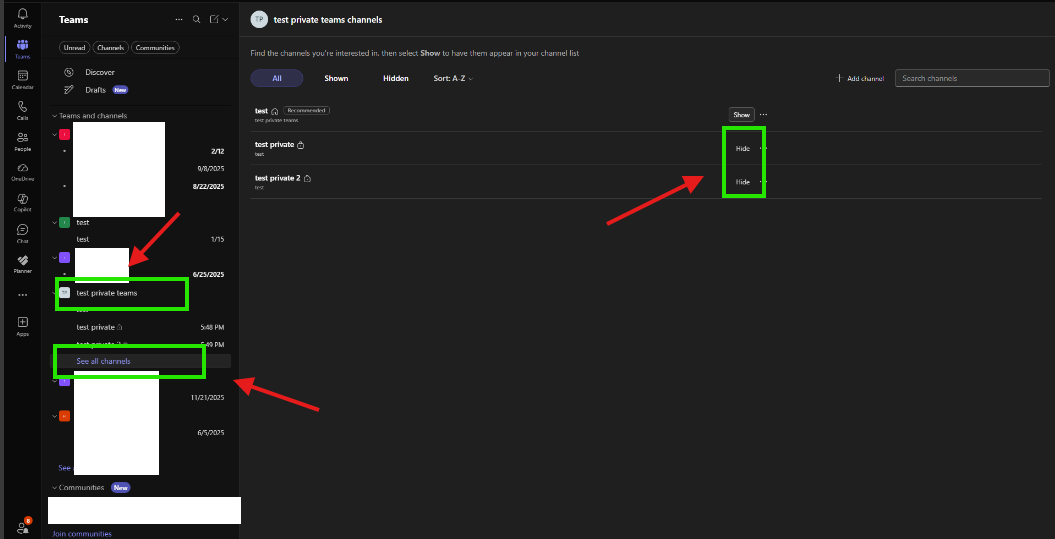Viewport: 1055px width, 539px height.
Task: Collapse the test team in the list
Action: click(54, 222)
